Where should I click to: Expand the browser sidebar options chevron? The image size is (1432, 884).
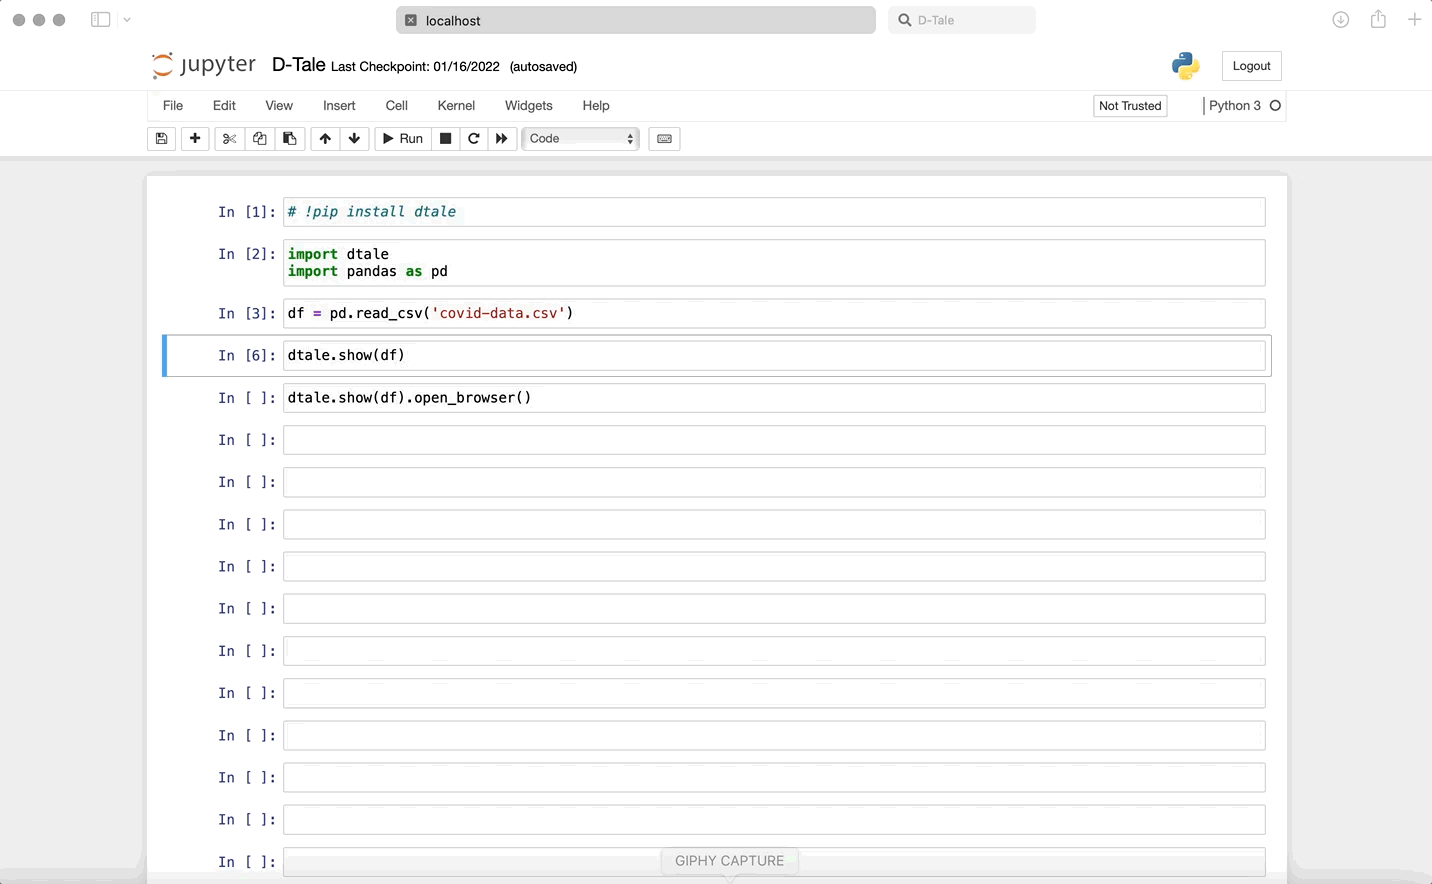127,20
